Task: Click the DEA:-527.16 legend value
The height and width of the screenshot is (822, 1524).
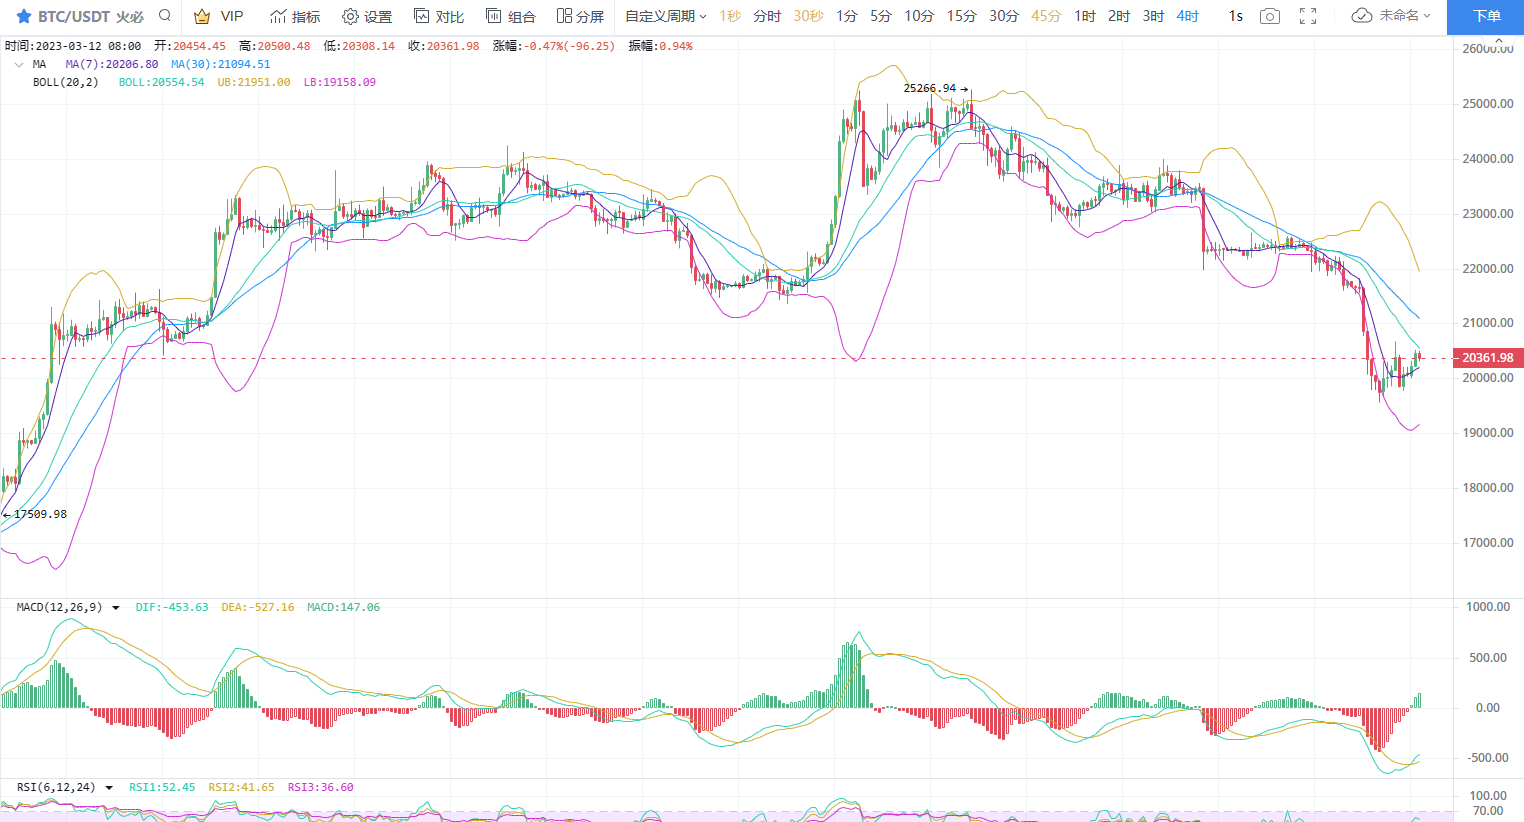Action: [x=258, y=607]
